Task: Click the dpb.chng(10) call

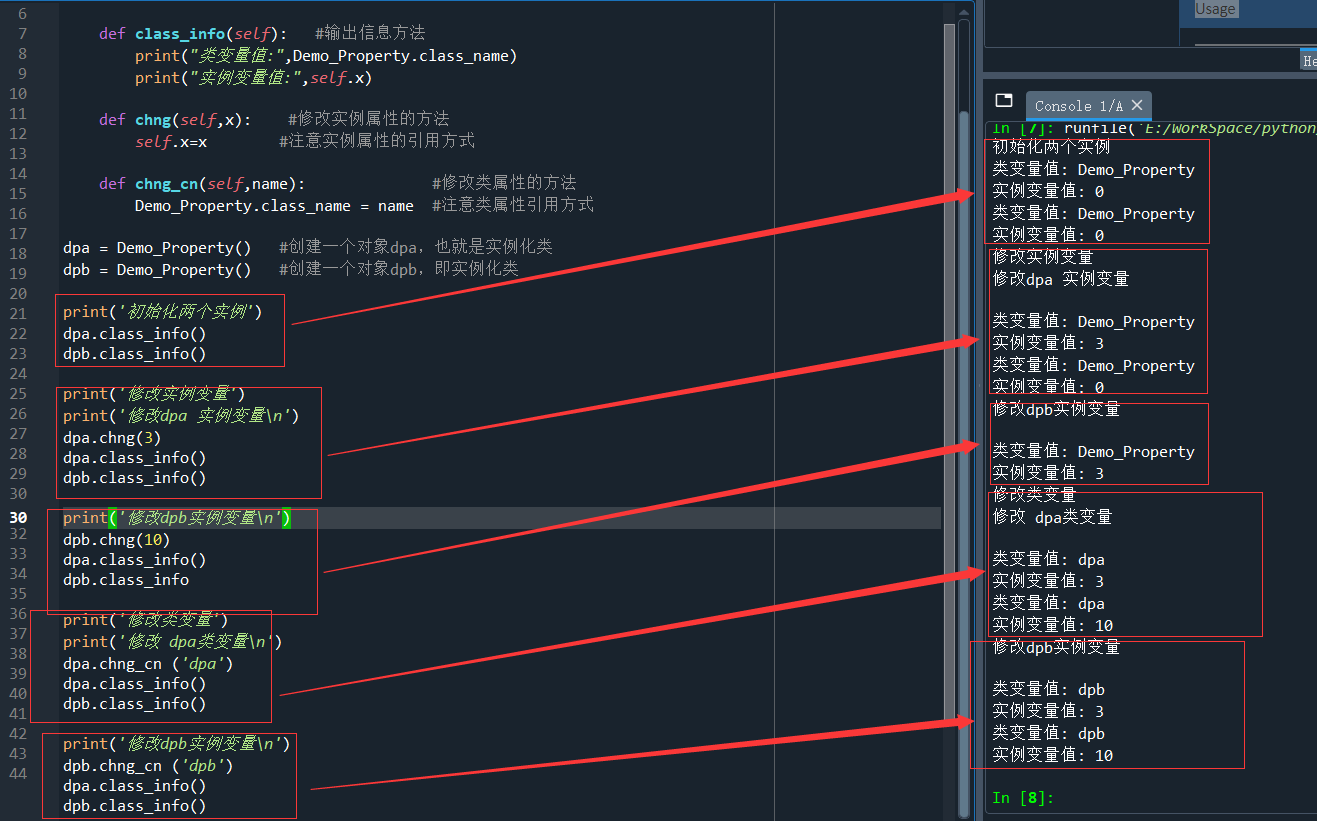Action: pyautogui.click(x=116, y=539)
